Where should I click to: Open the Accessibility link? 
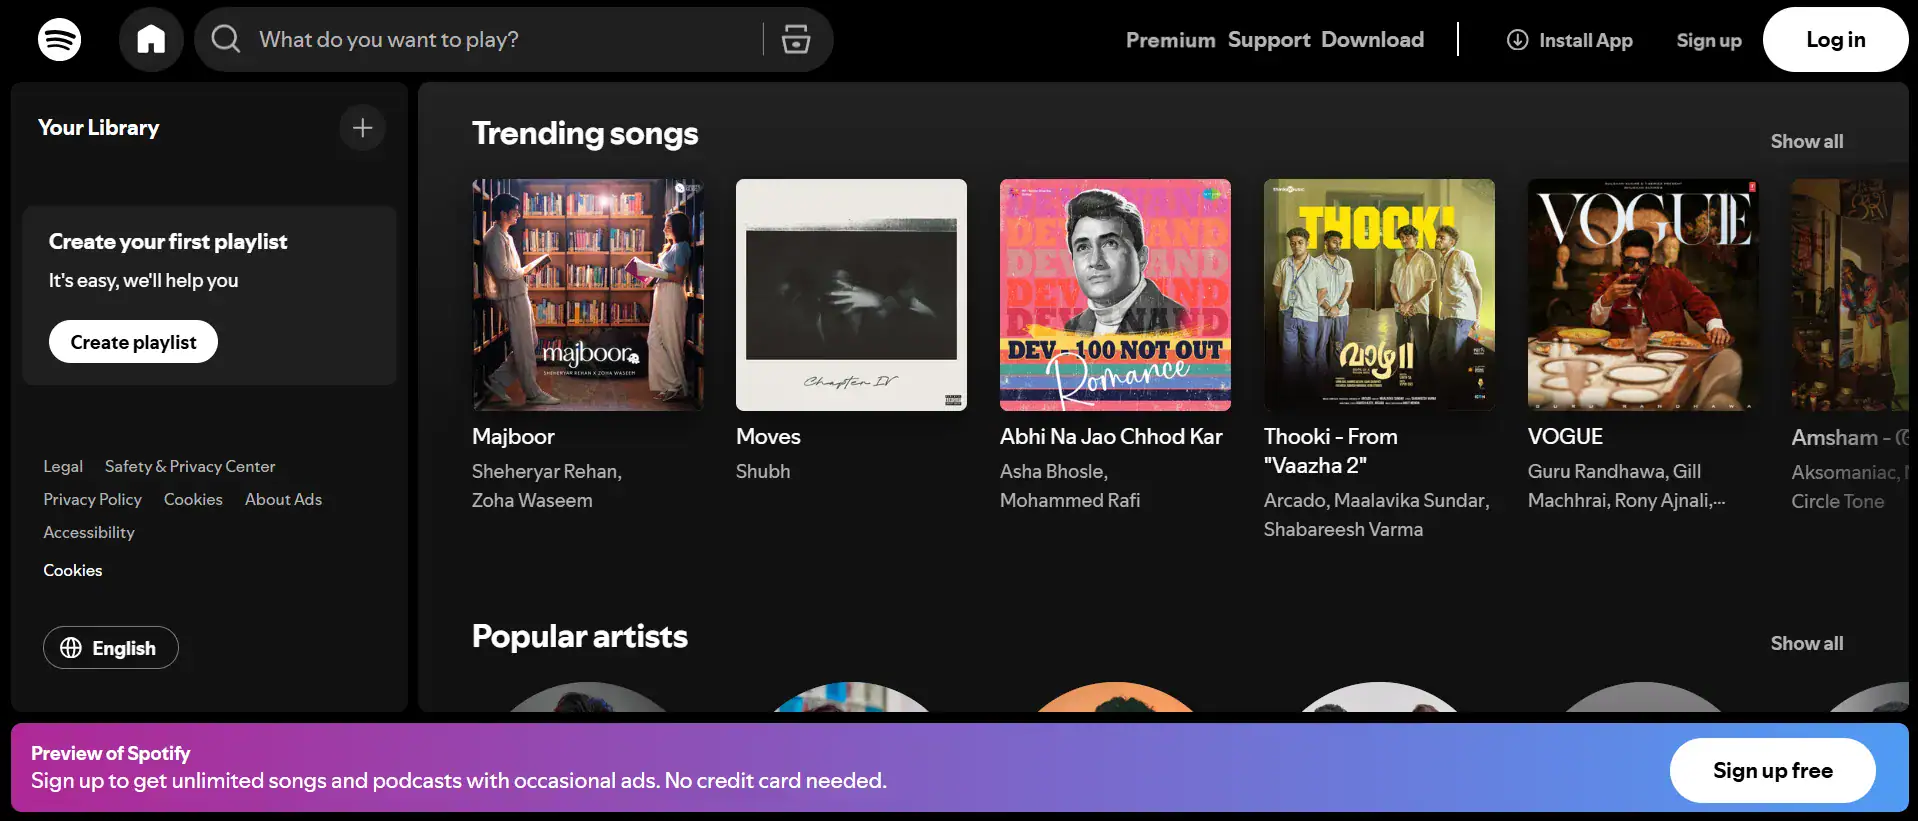pyautogui.click(x=89, y=533)
